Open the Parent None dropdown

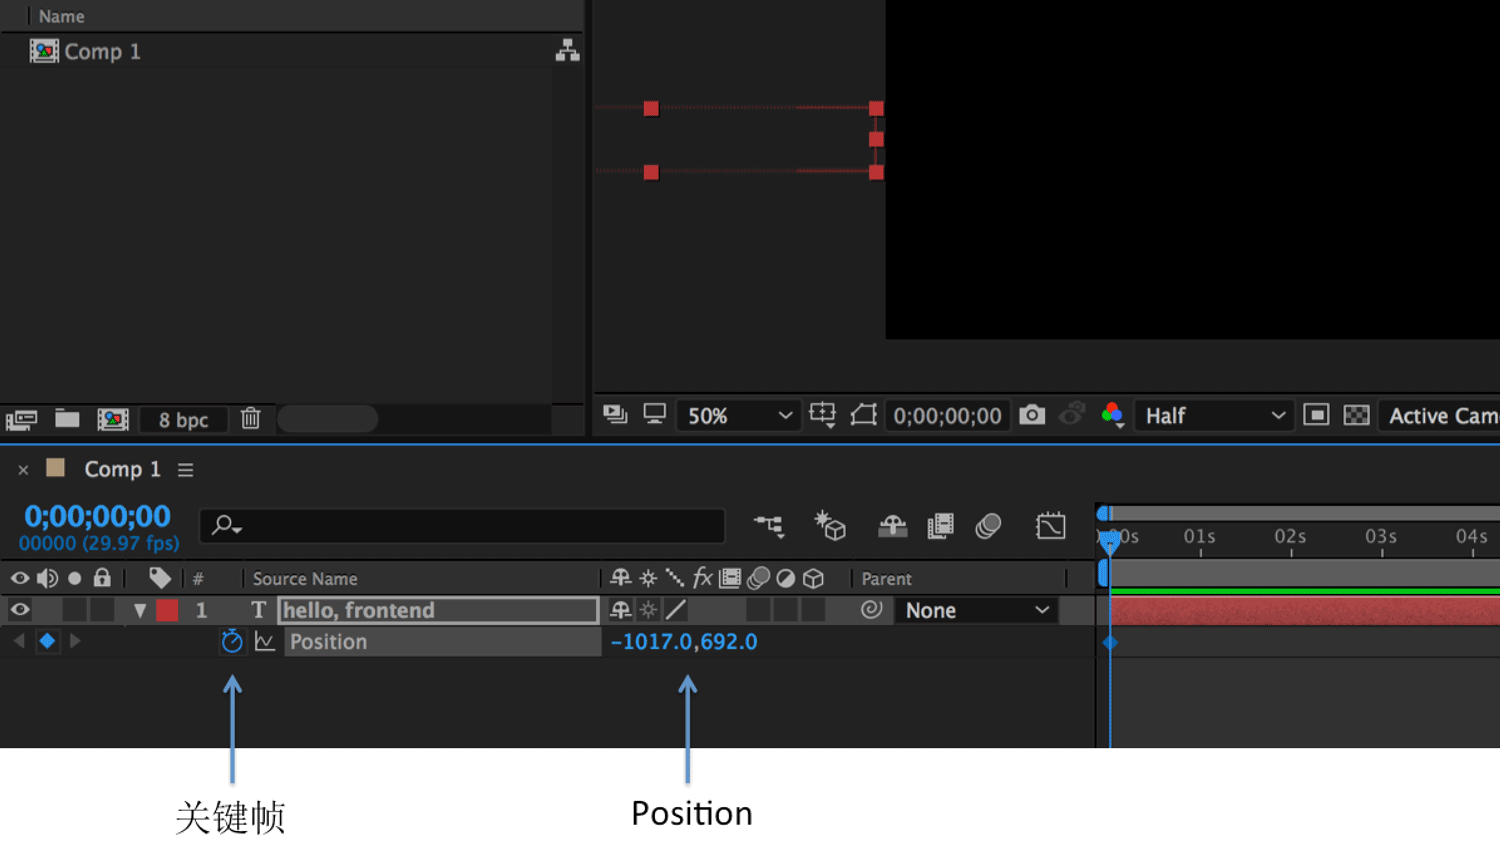click(x=976, y=610)
